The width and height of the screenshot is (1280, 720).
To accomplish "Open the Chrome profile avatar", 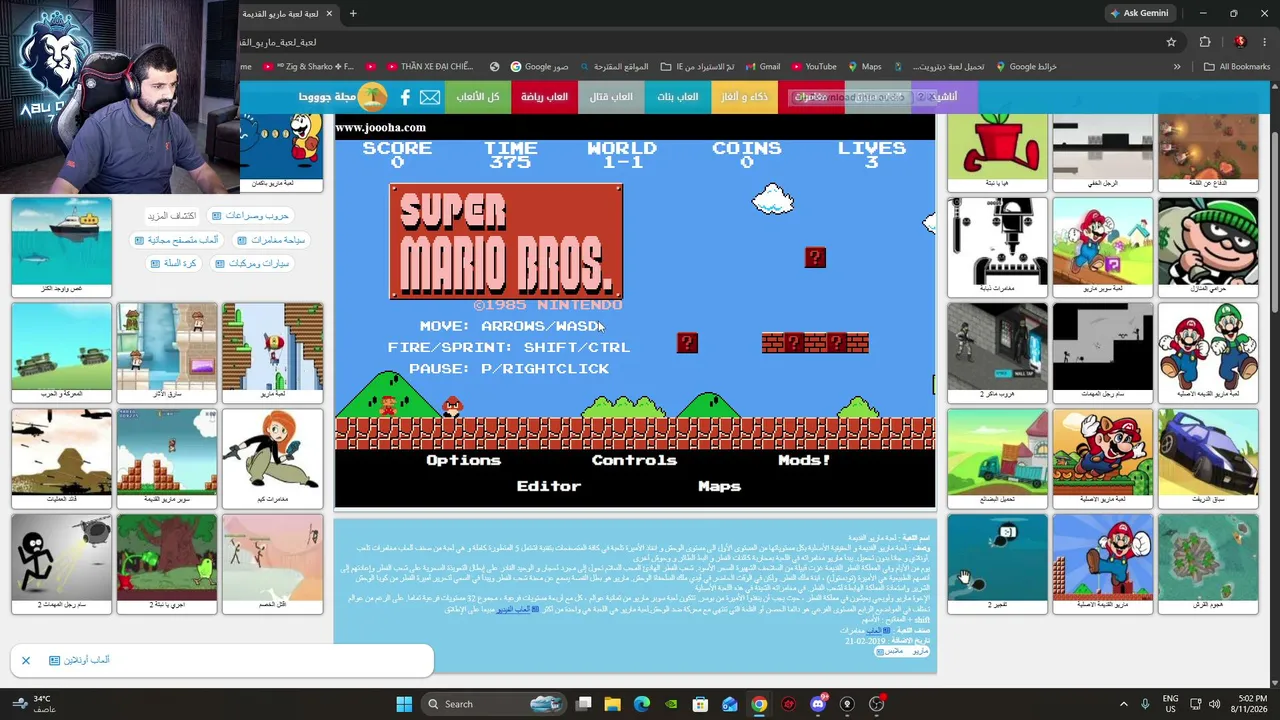I will (x=1240, y=42).
